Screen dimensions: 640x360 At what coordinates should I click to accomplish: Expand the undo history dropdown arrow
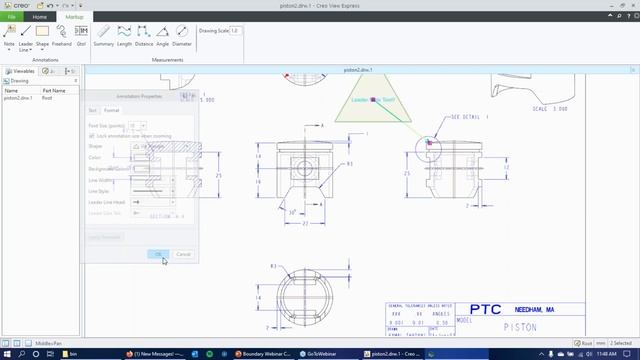[x=57, y=6]
